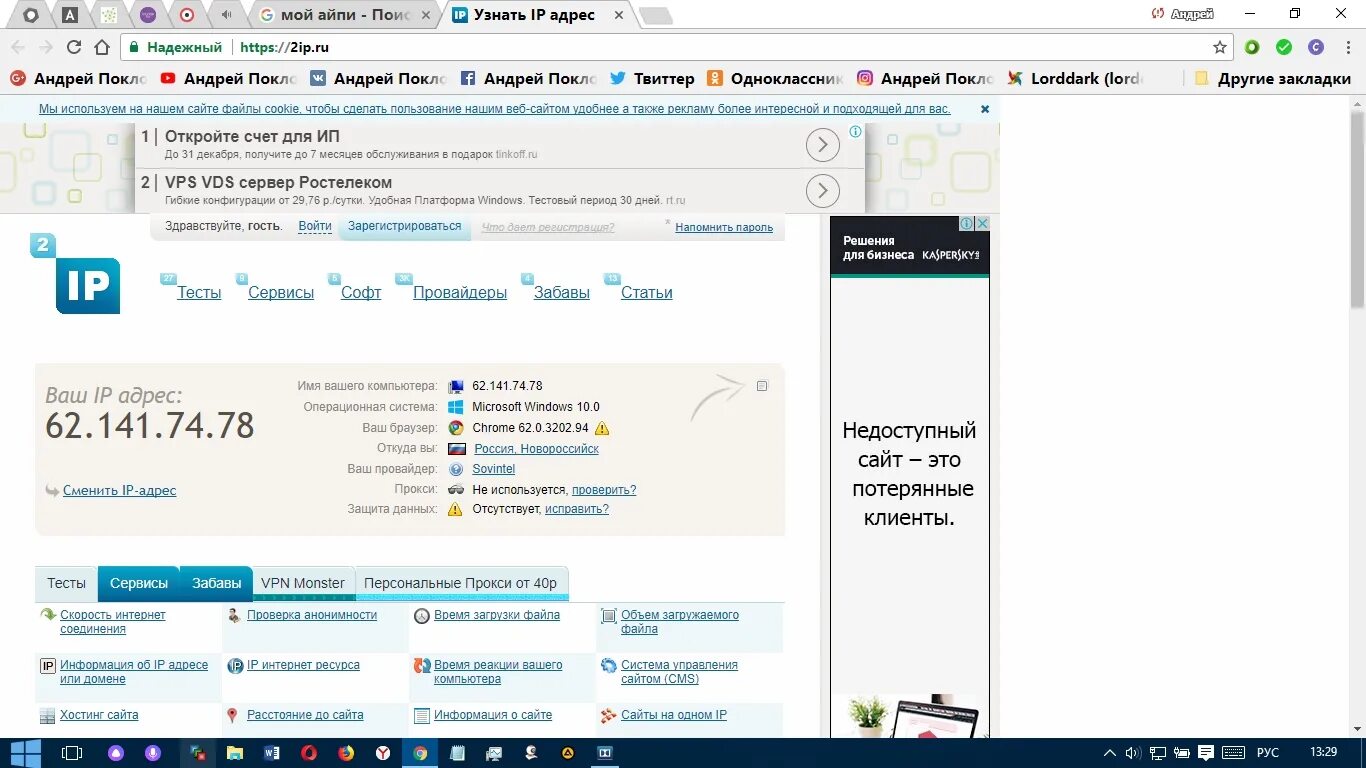Show hidden system tray icons
The image size is (1366, 768).
[x=1109, y=753]
